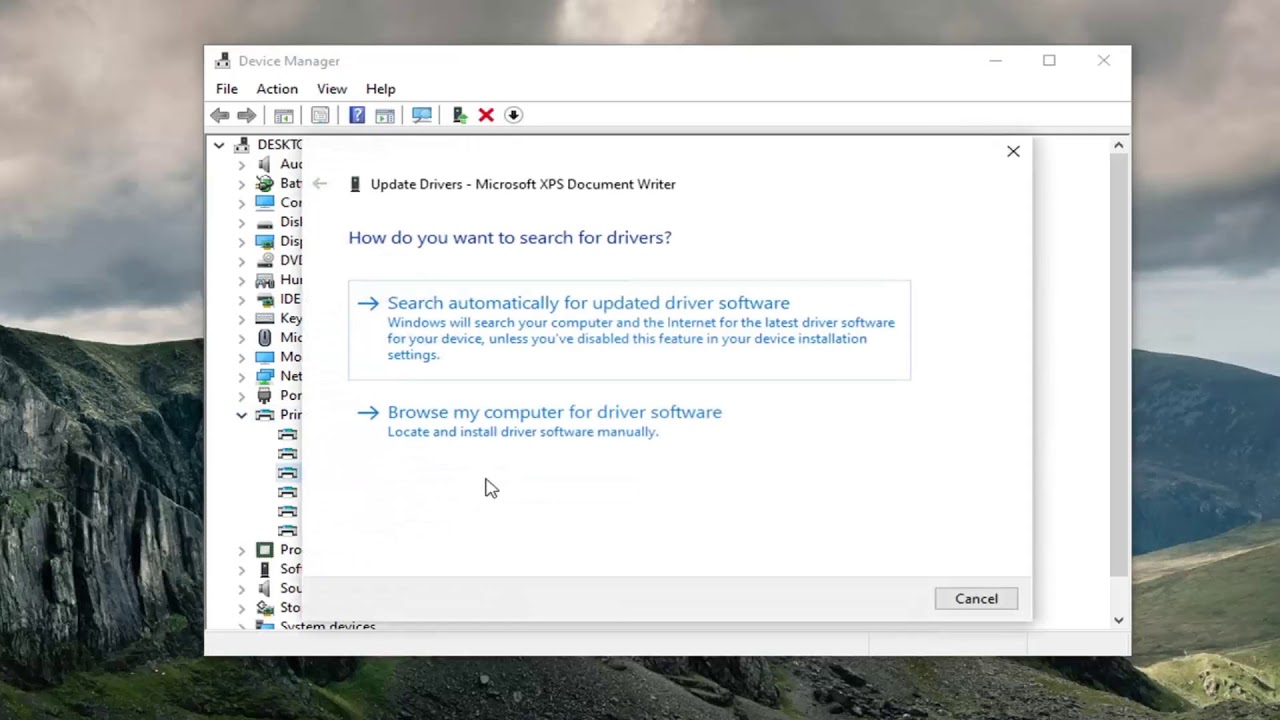1280x720 pixels.
Task: Open the File menu
Action: (227, 89)
